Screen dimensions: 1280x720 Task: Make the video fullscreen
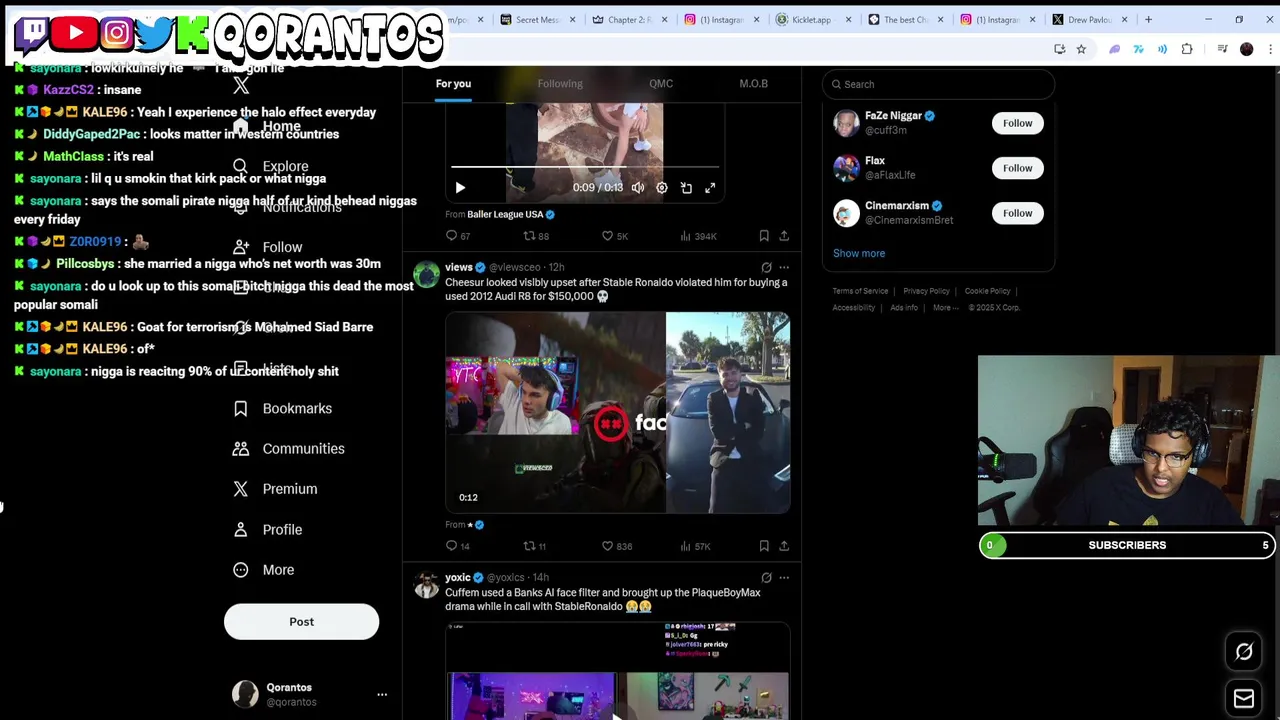click(710, 188)
